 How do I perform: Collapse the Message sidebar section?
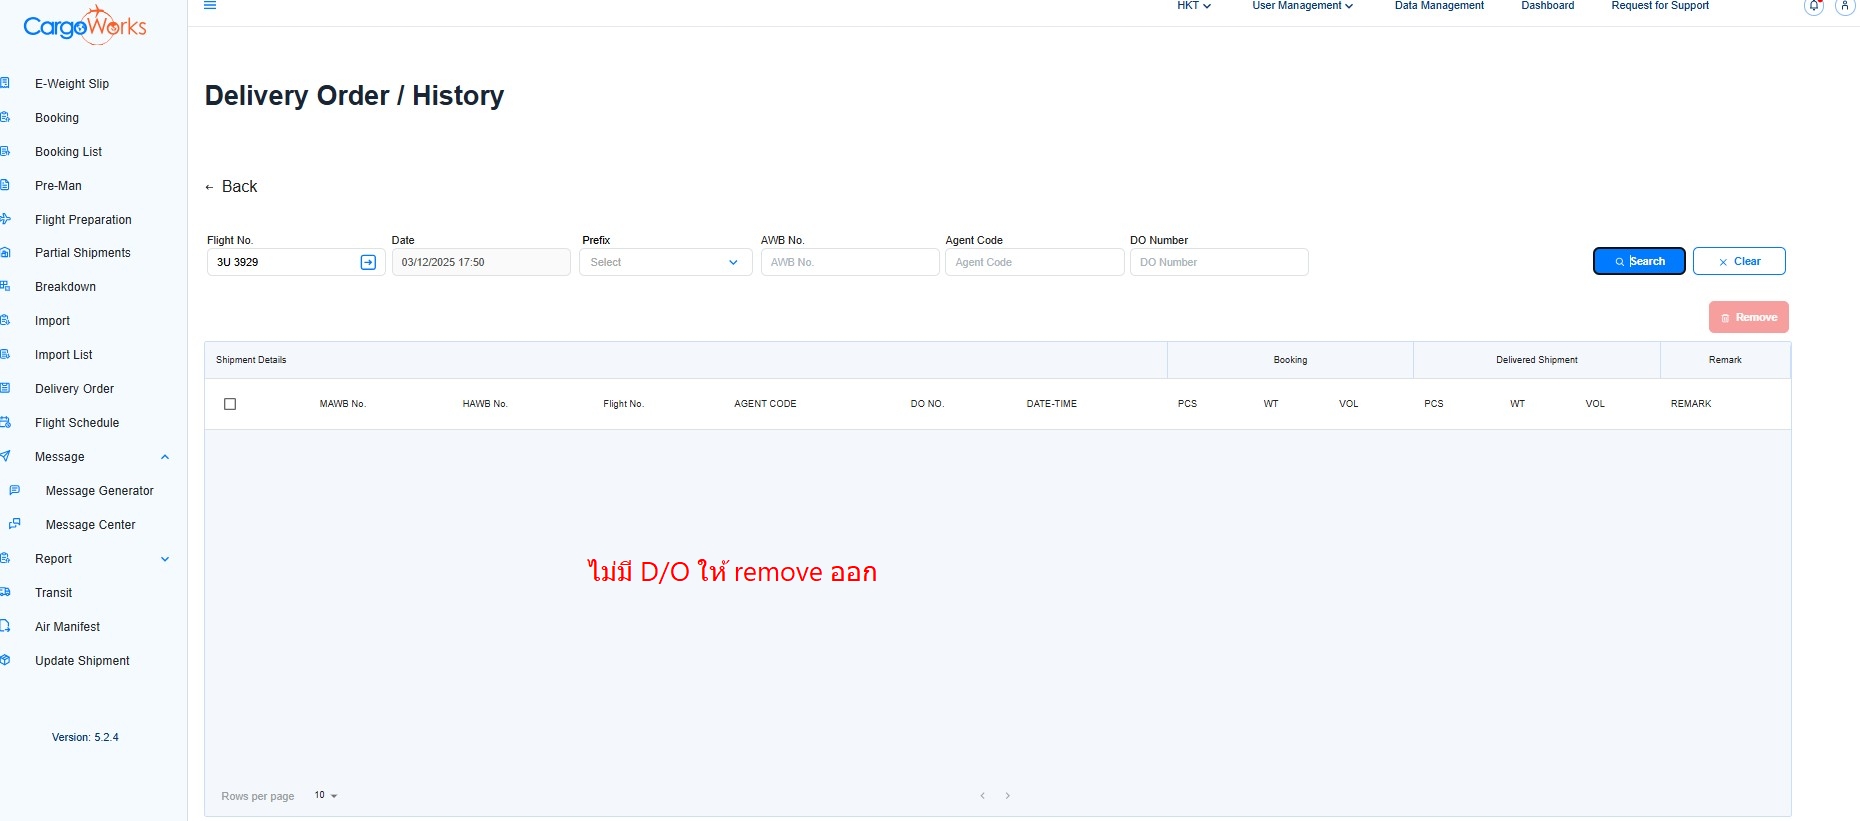pos(165,457)
